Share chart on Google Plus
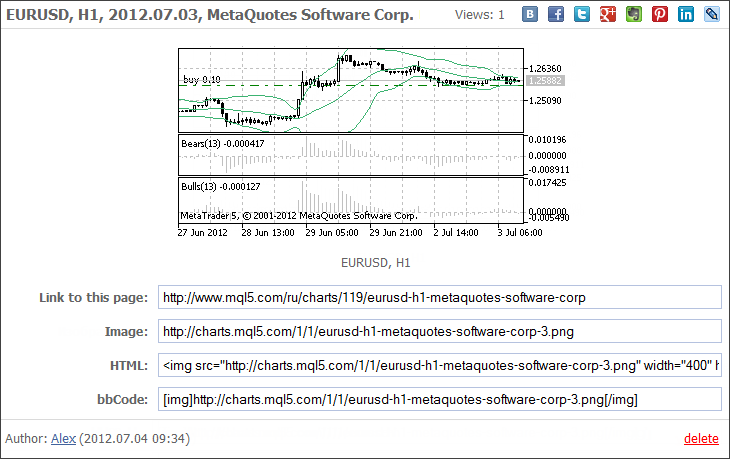This screenshot has height=459, width=730. click(x=608, y=14)
